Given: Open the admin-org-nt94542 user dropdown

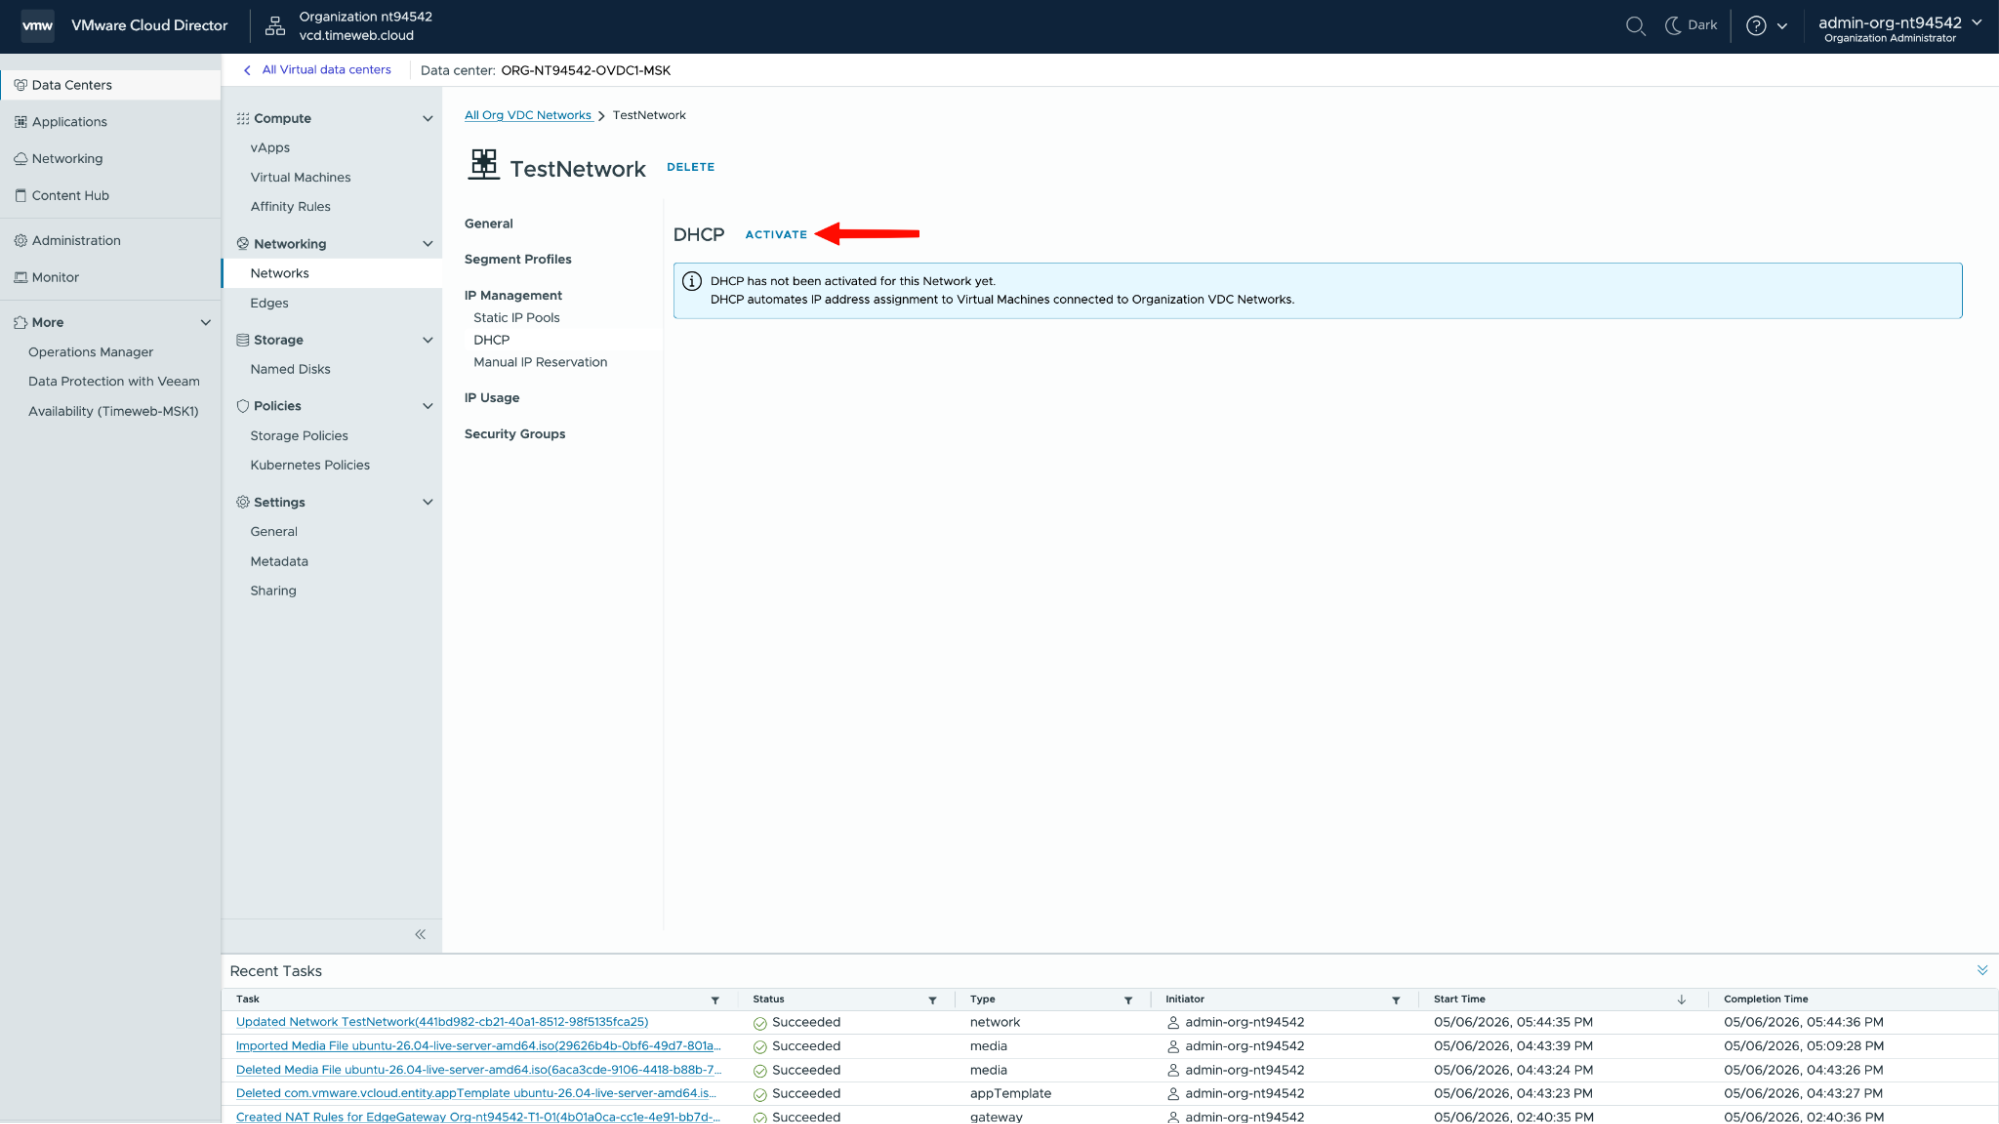Looking at the screenshot, I should [x=1900, y=28].
